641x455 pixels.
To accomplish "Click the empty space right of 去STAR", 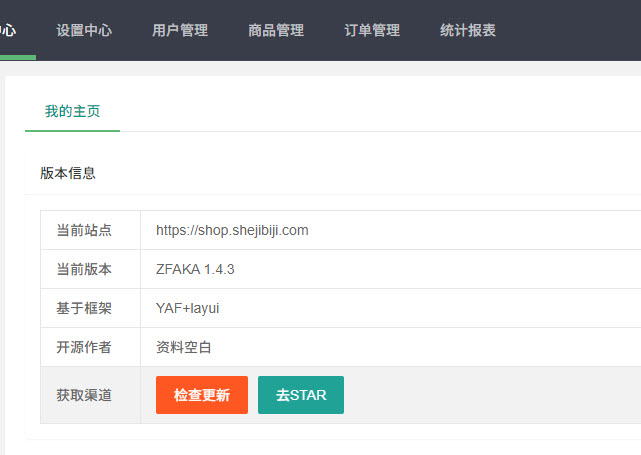I will point(490,395).
